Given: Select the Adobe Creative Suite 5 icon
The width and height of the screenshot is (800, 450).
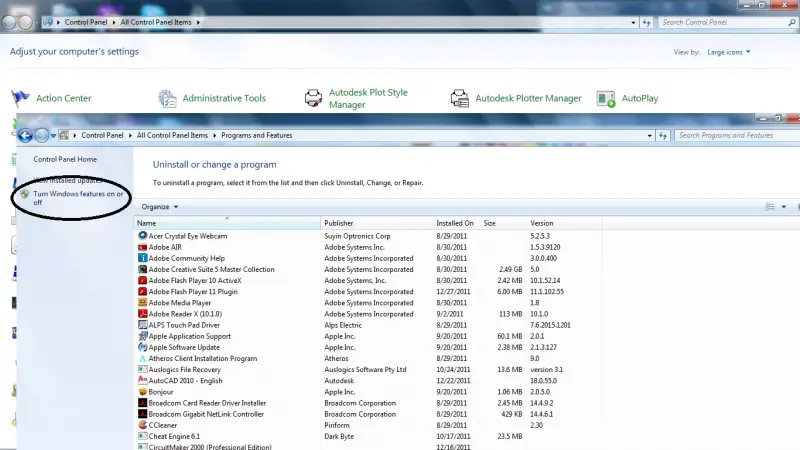Looking at the screenshot, I should [142, 269].
